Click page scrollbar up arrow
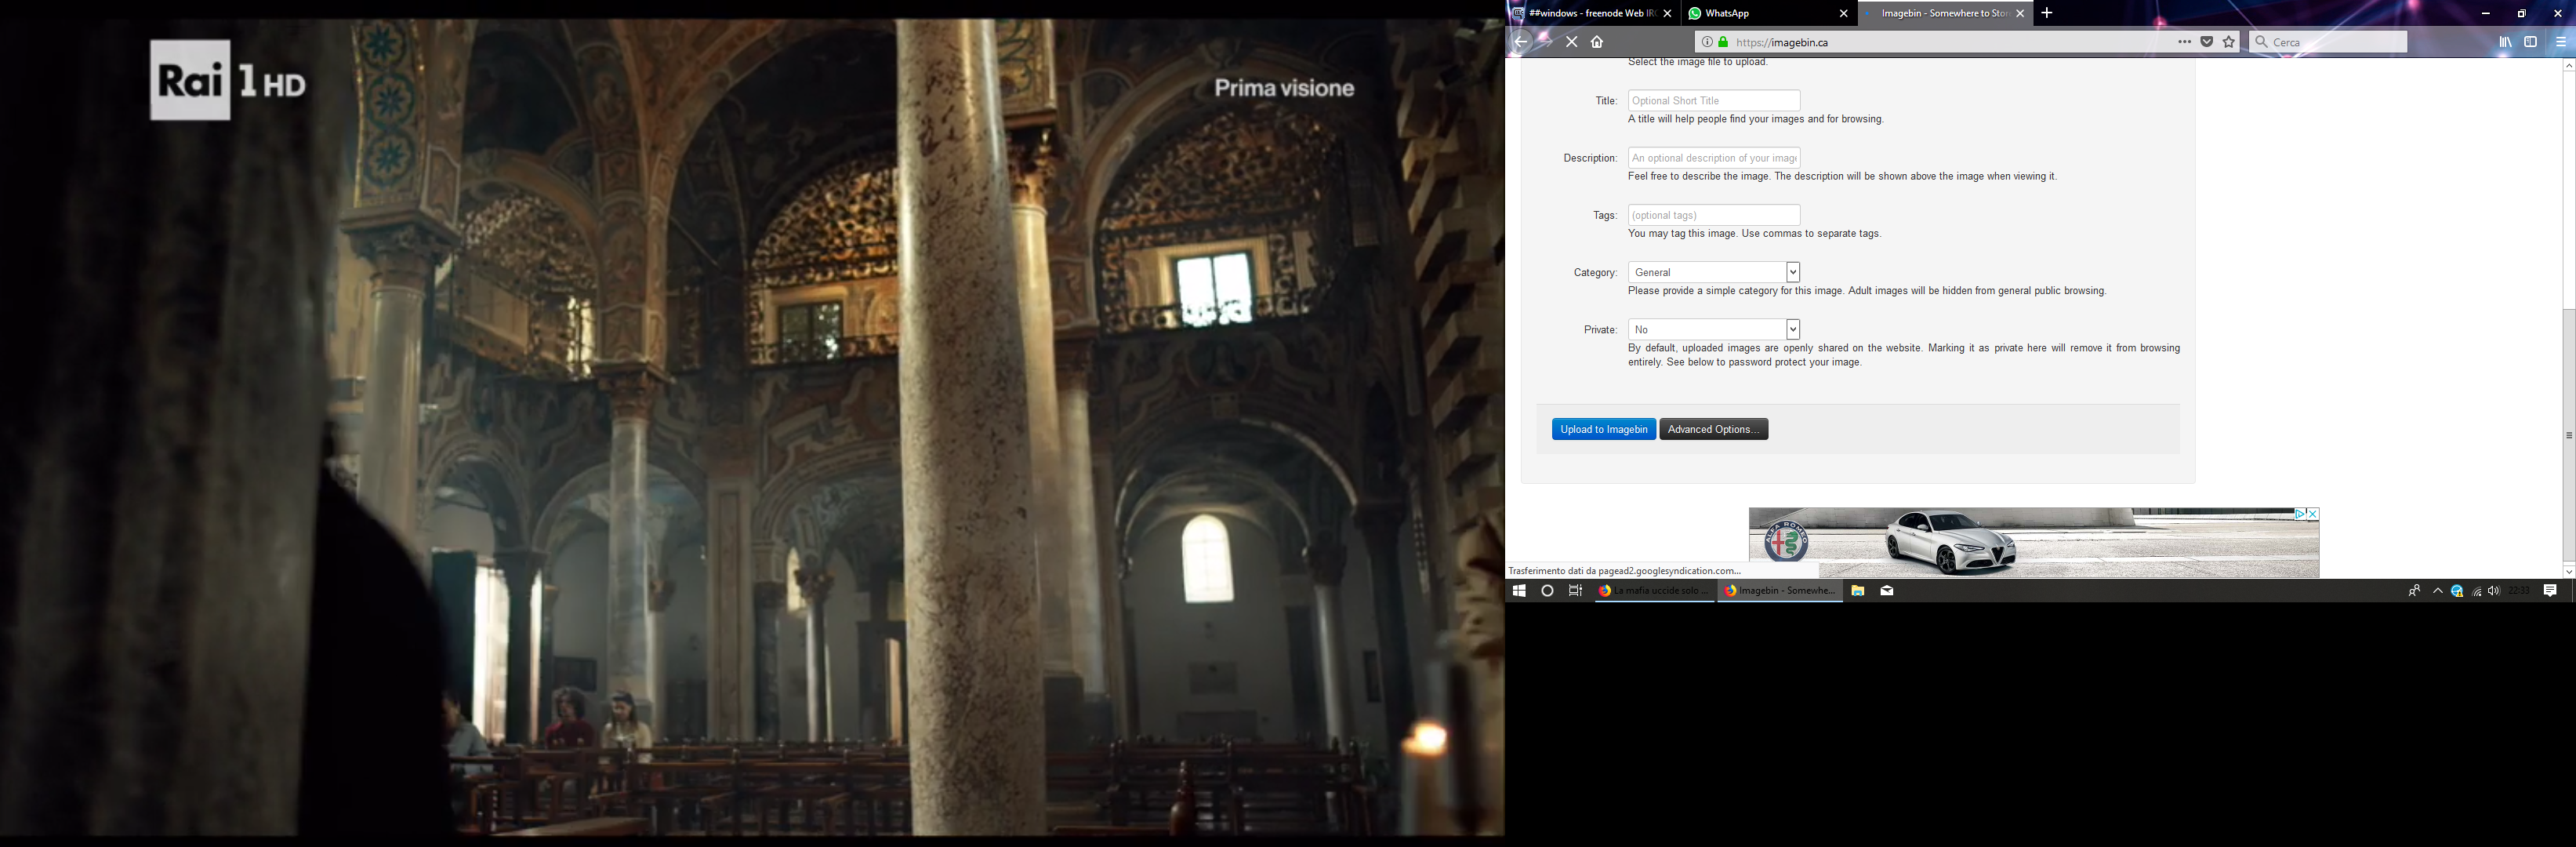This screenshot has width=2576, height=847. (x=2568, y=66)
